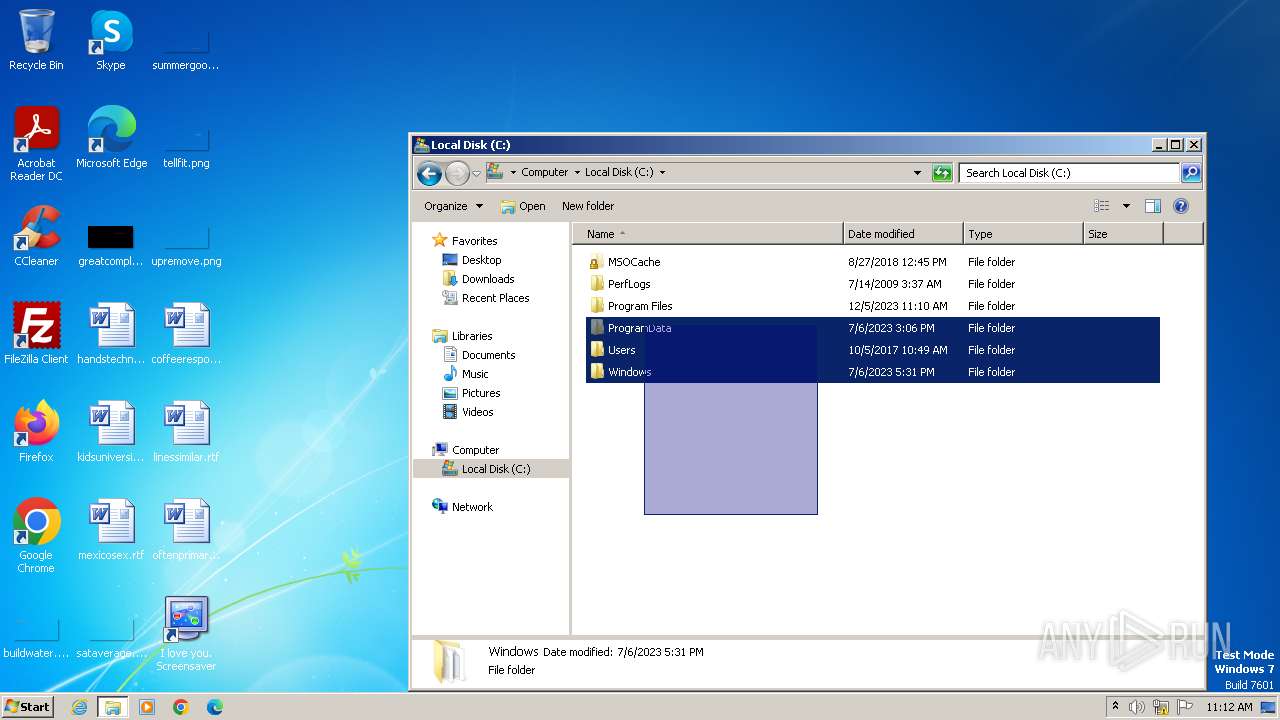Image resolution: width=1280 pixels, height=720 pixels.
Task: Click the Refresh button beside the address bar
Action: [x=942, y=173]
